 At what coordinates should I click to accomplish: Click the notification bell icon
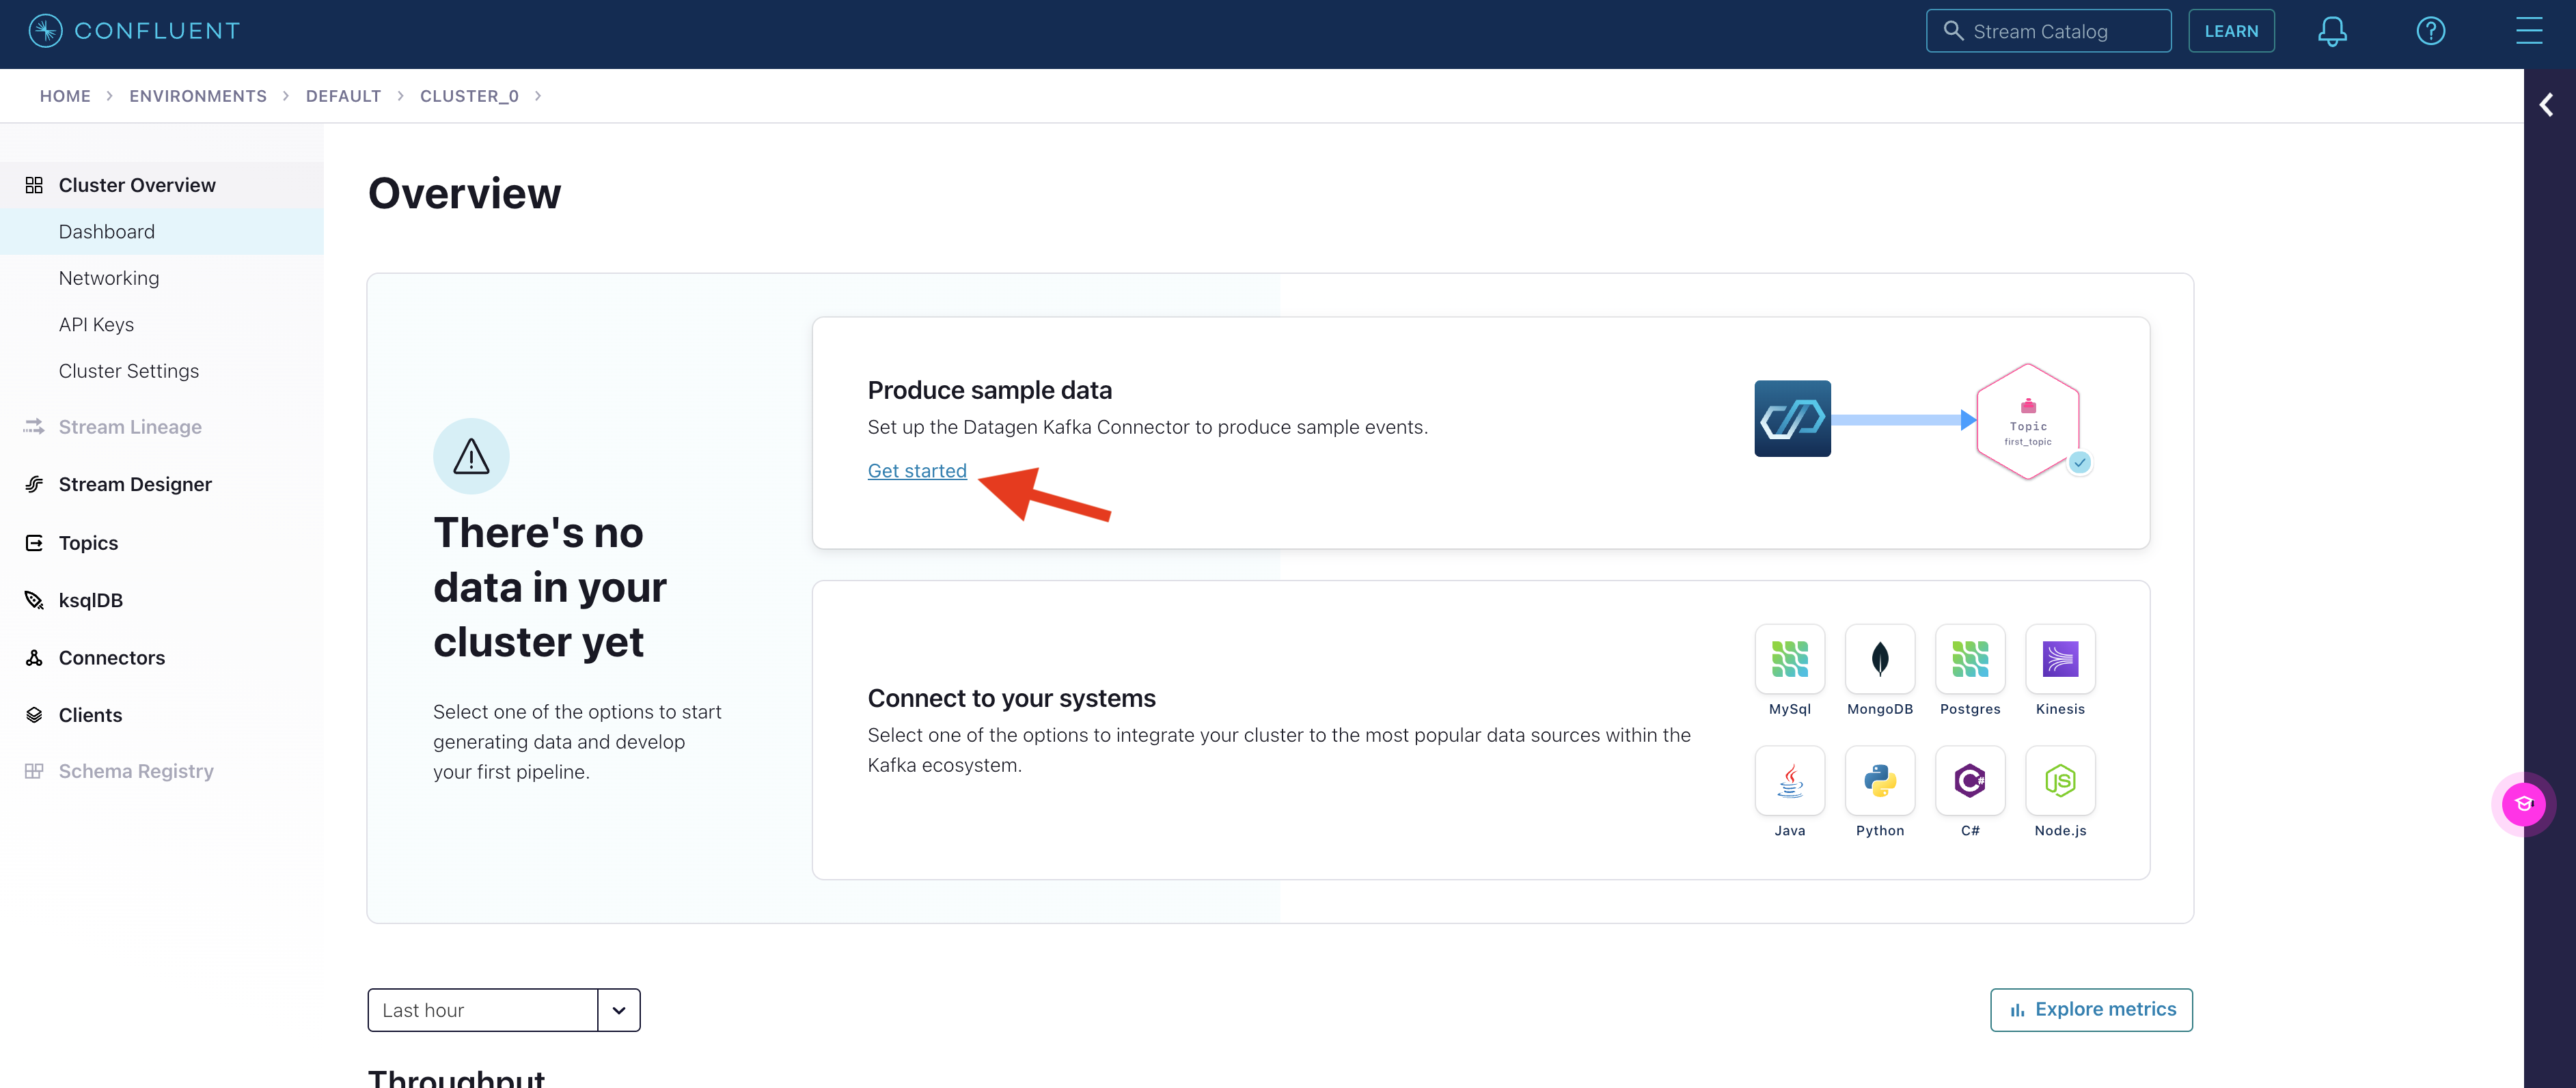(2335, 29)
